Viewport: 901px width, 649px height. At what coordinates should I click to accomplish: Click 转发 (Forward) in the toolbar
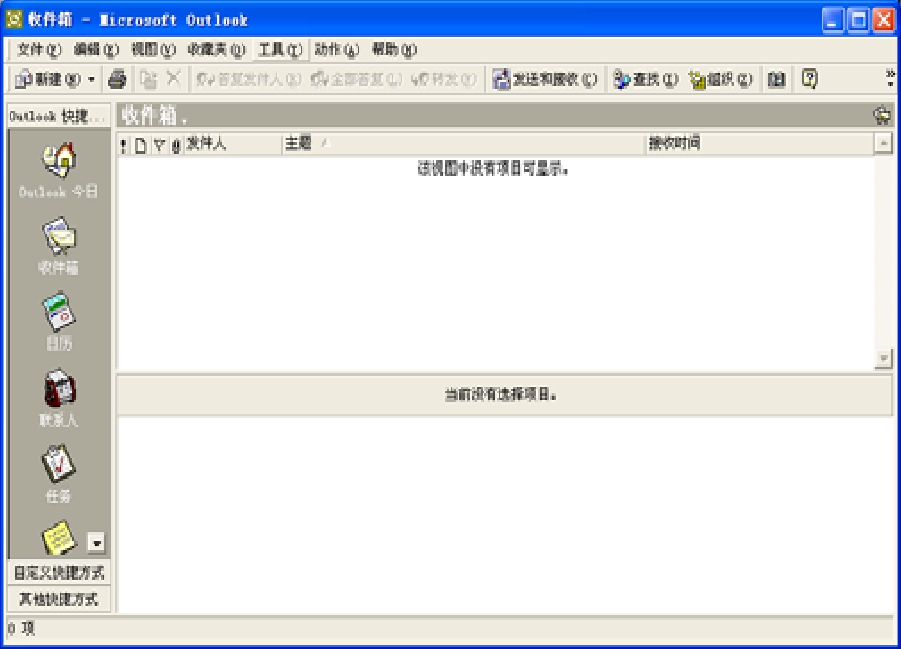pos(444,79)
